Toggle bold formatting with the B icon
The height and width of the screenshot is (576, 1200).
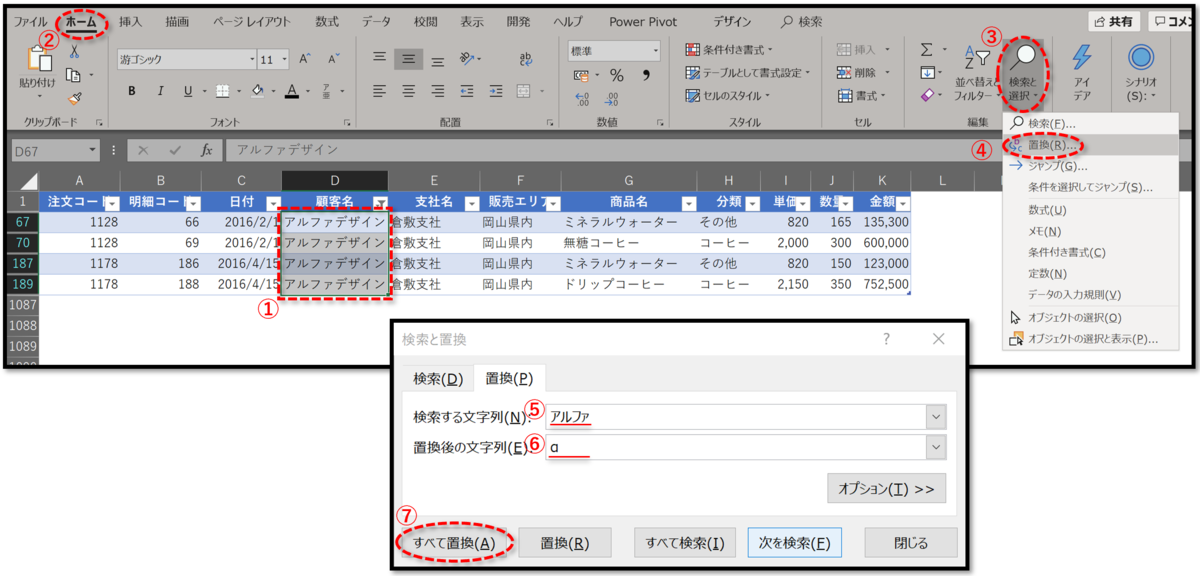coord(130,90)
